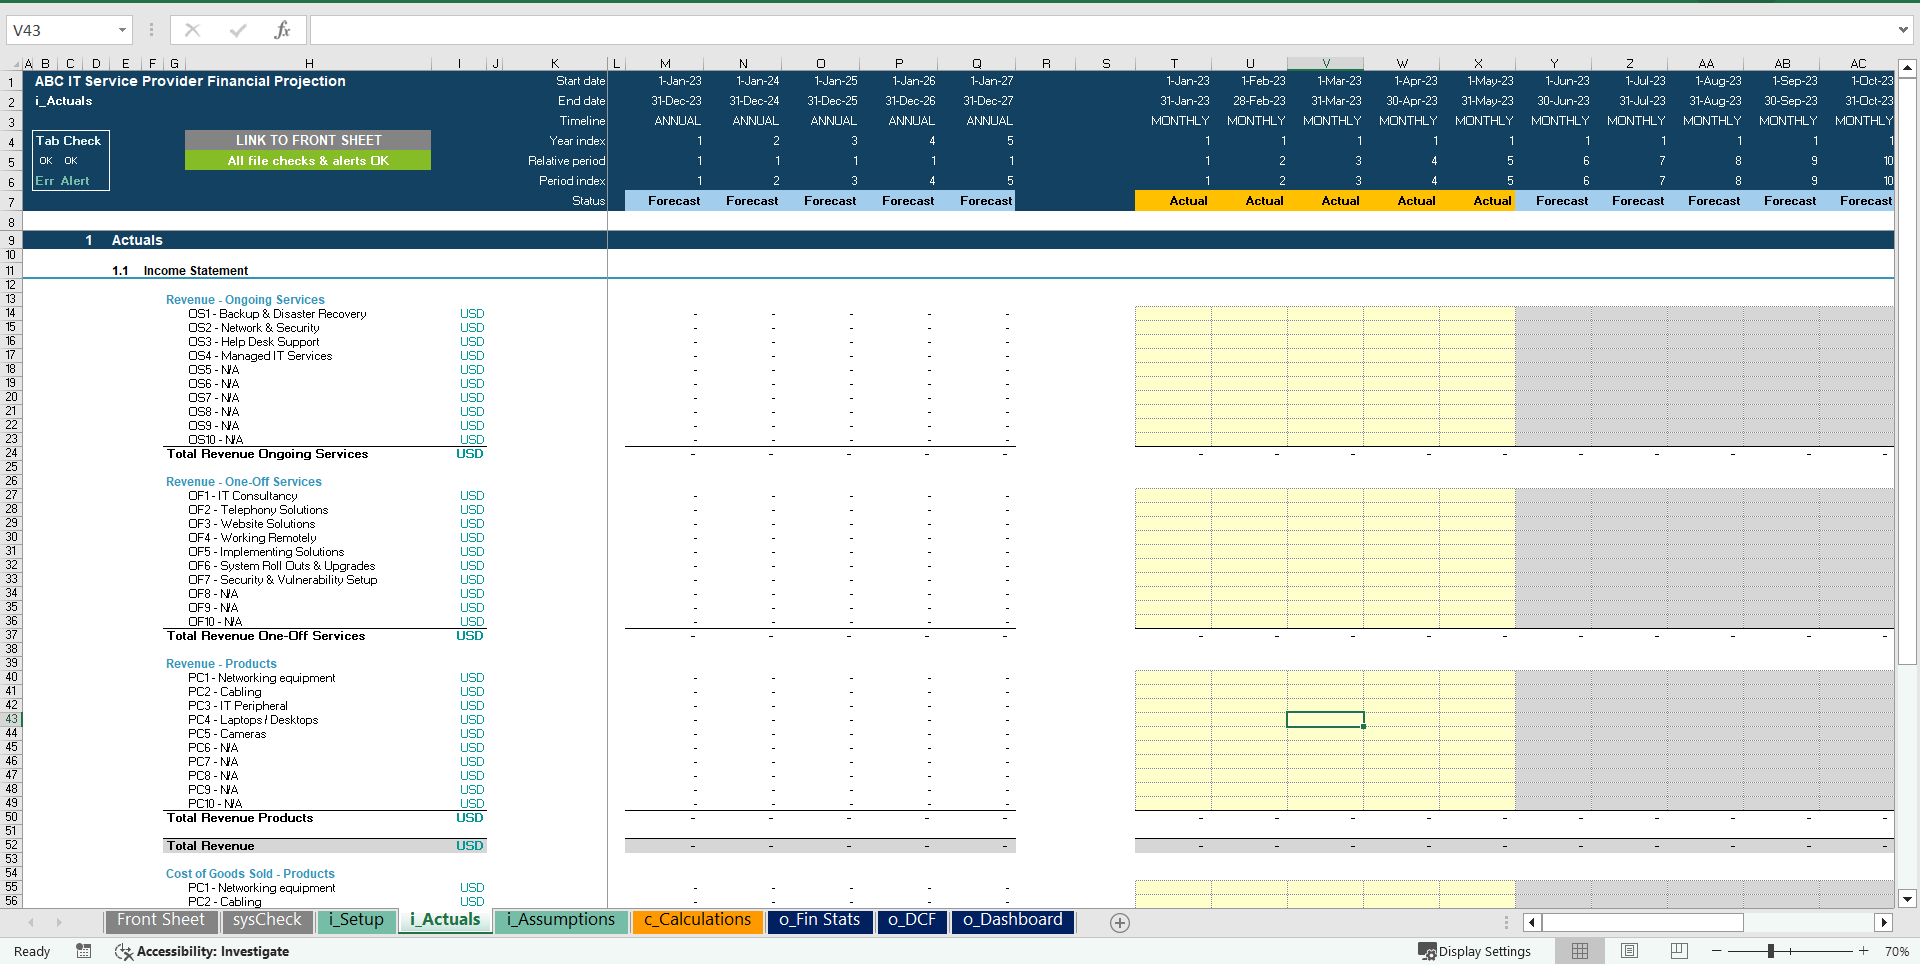The height and width of the screenshot is (966, 1920).
Task: Click All file checks & alerts OK banner
Action: [308, 160]
